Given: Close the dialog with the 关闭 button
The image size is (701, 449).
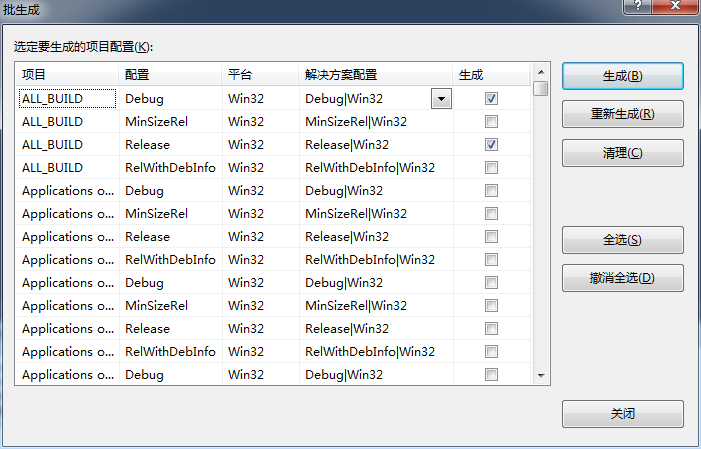Looking at the screenshot, I should (x=622, y=414).
